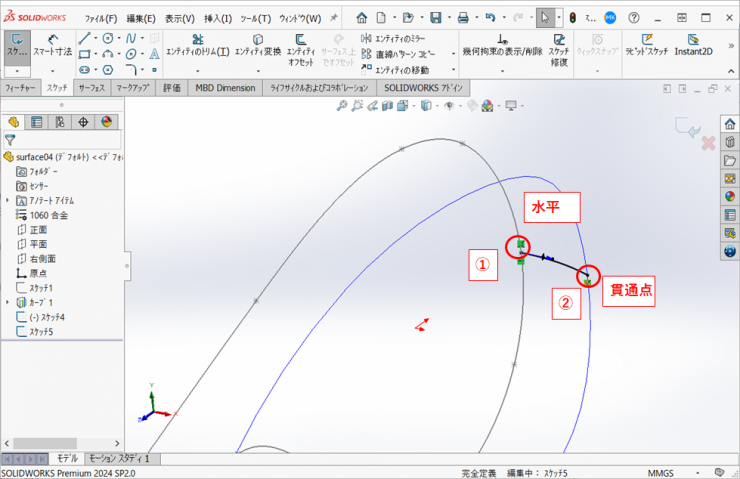Open the ConfigurationManager tab icon
Screen dimensions: 740x479
59,122
